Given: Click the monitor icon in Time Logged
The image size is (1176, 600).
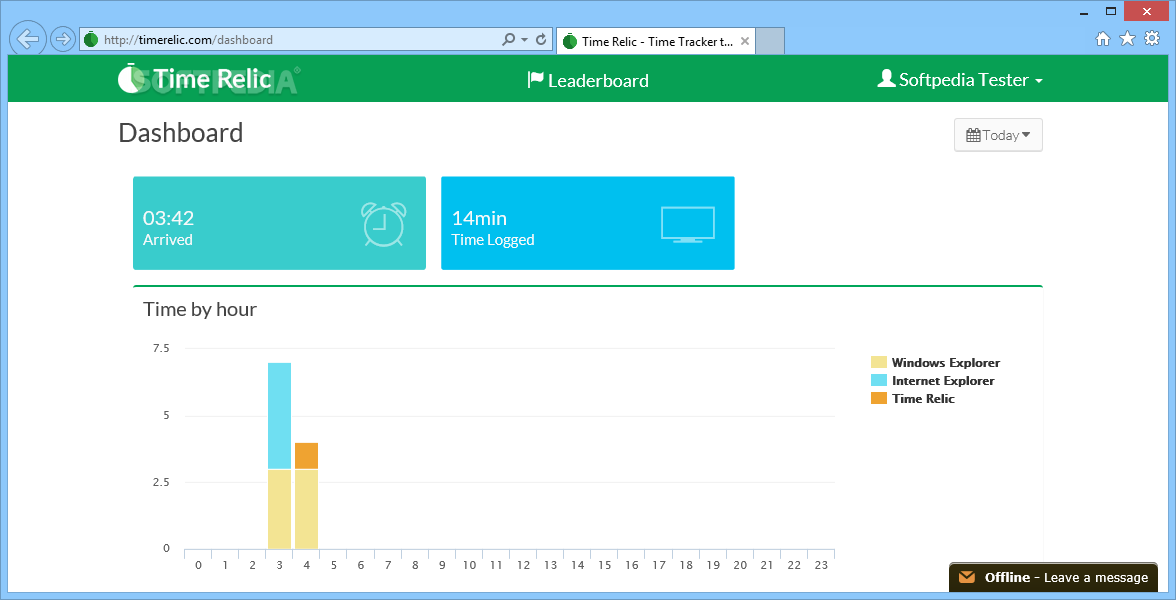Looking at the screenshot, I should [688, 224].
